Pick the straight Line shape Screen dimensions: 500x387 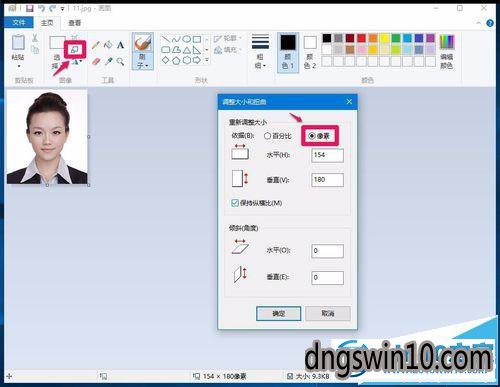click(166, 39)
